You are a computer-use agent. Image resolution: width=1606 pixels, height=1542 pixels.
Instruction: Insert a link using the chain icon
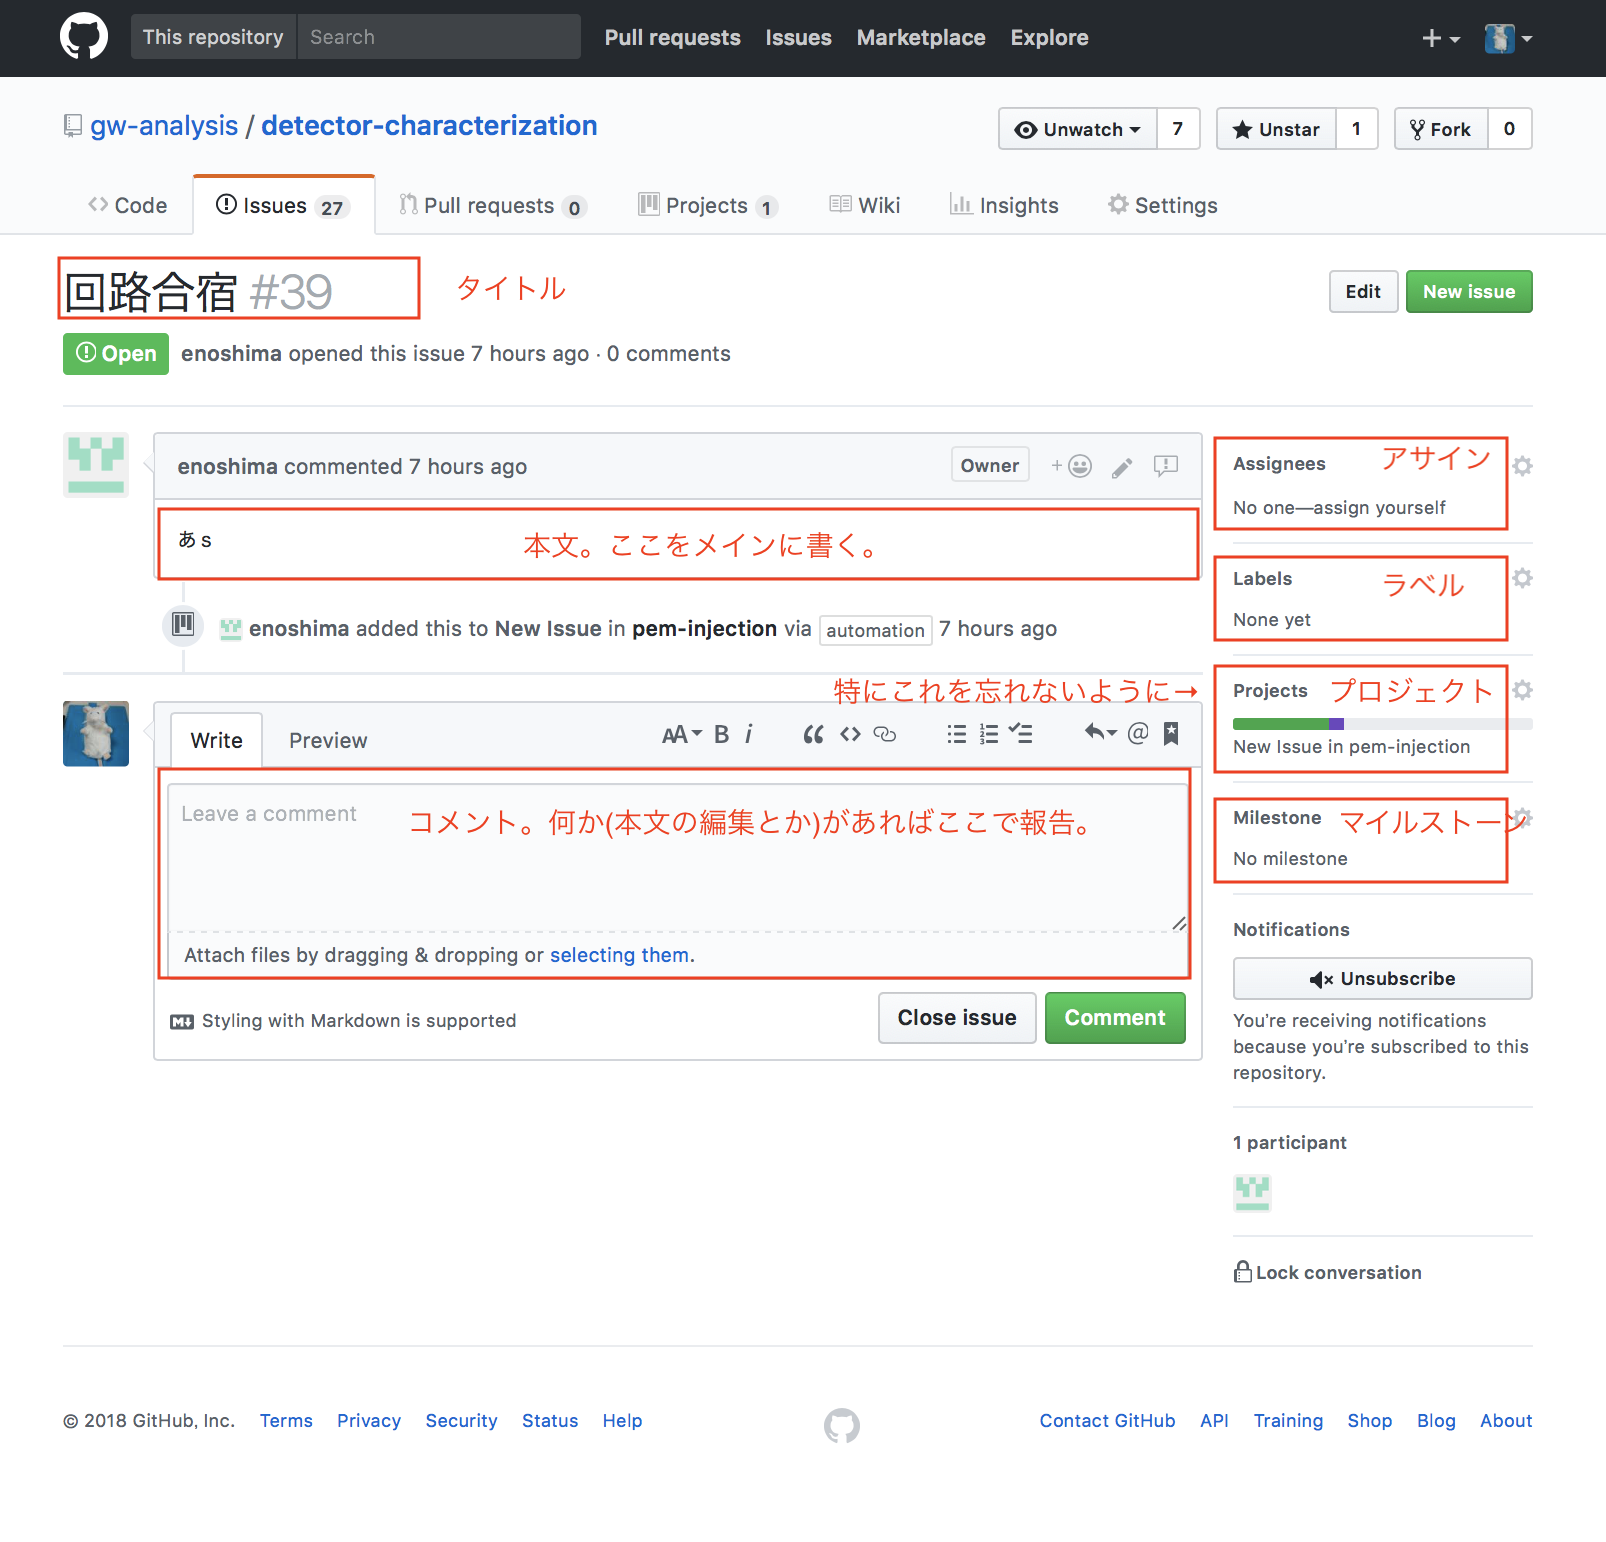click(x=885, y=735)
